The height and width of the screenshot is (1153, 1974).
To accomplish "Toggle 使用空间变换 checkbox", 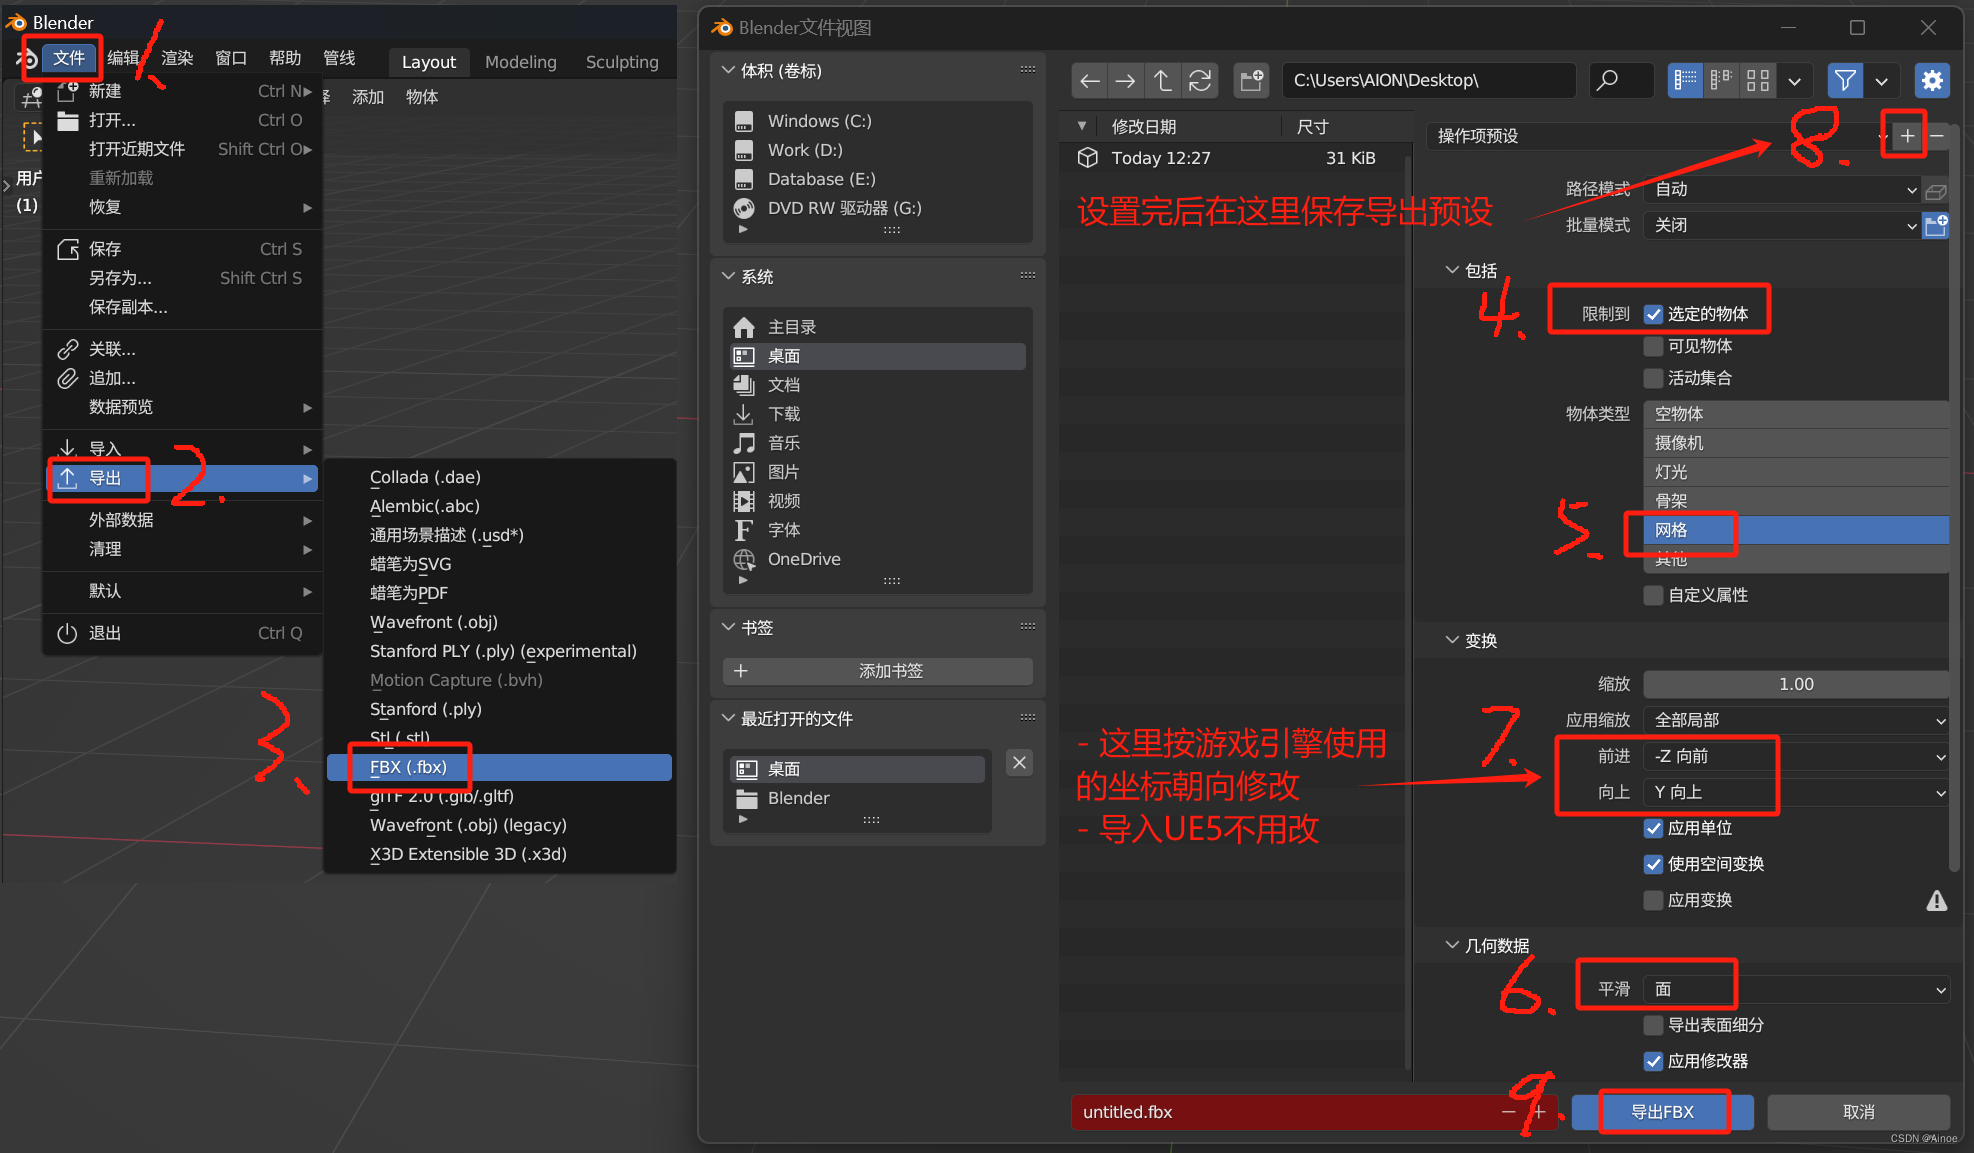I will pos(1653,864).
